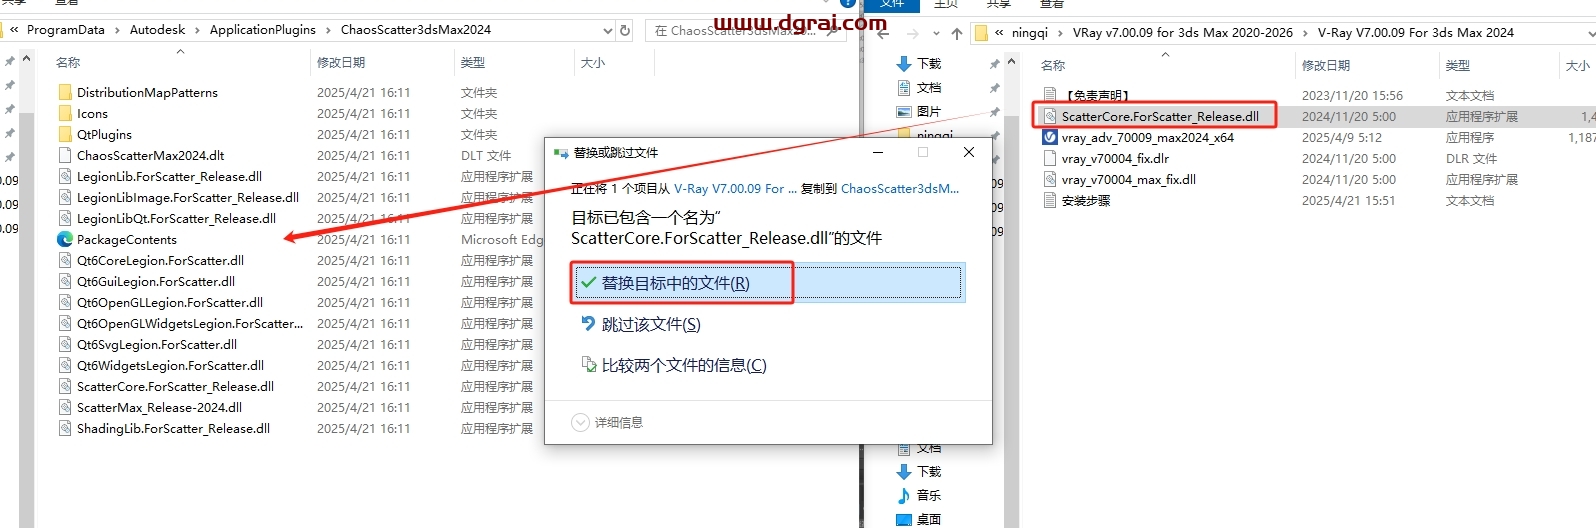Click the refresh icon beside the left address bar
Image resolution: width=1596 pixels, height=528 pixels.
(625, 30)
